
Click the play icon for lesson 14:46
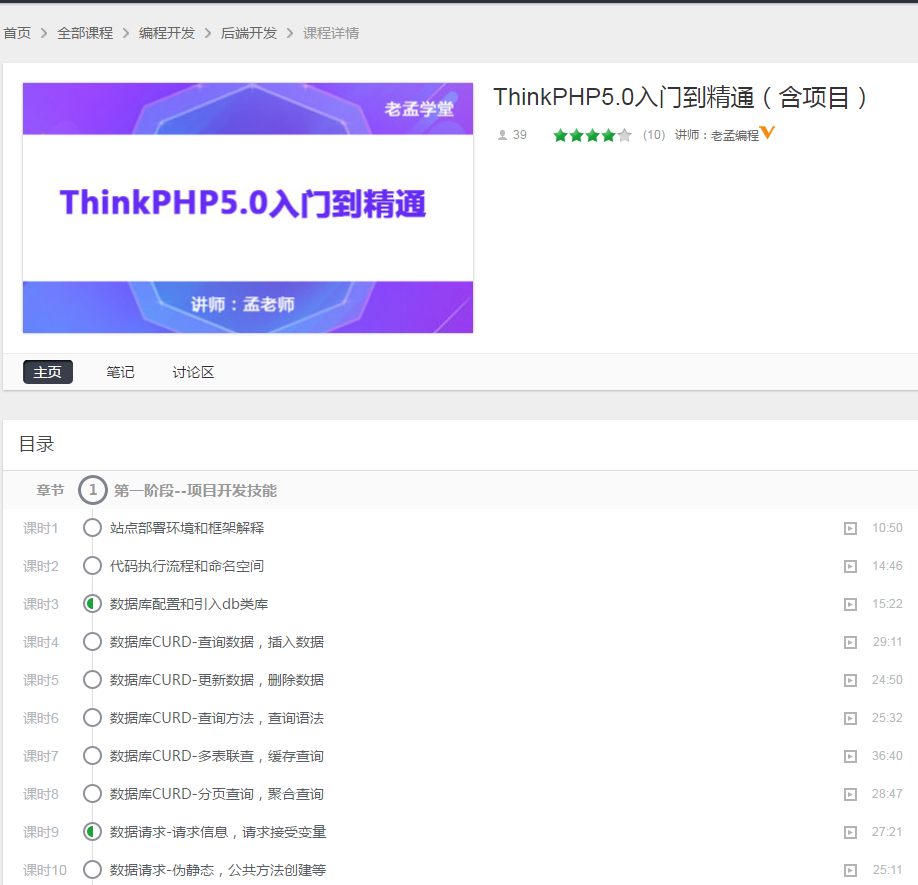(x=850, y=567)
